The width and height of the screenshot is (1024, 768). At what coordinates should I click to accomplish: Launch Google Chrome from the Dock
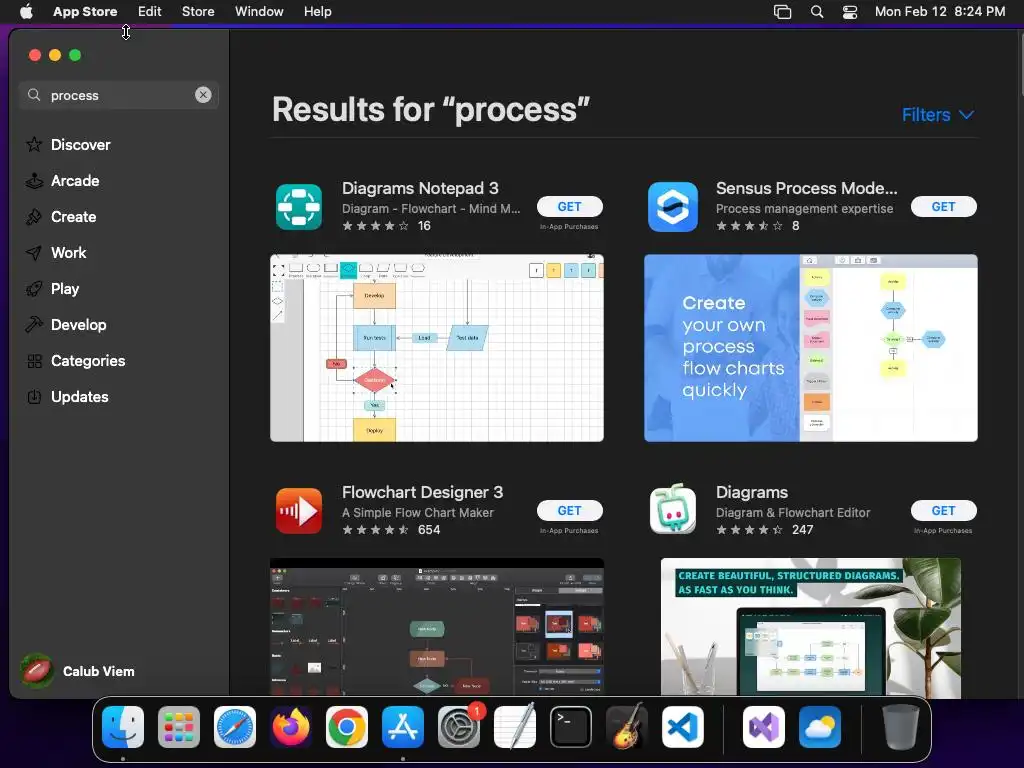click(x=347, y=727)
